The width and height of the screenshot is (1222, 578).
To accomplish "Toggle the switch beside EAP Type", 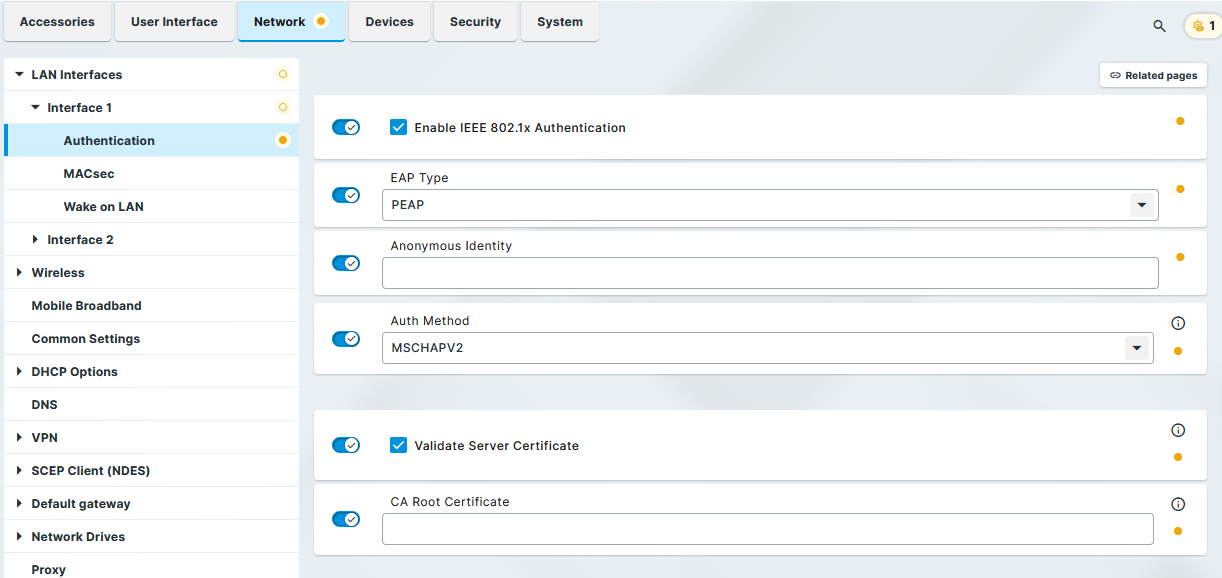I will 346,195.
